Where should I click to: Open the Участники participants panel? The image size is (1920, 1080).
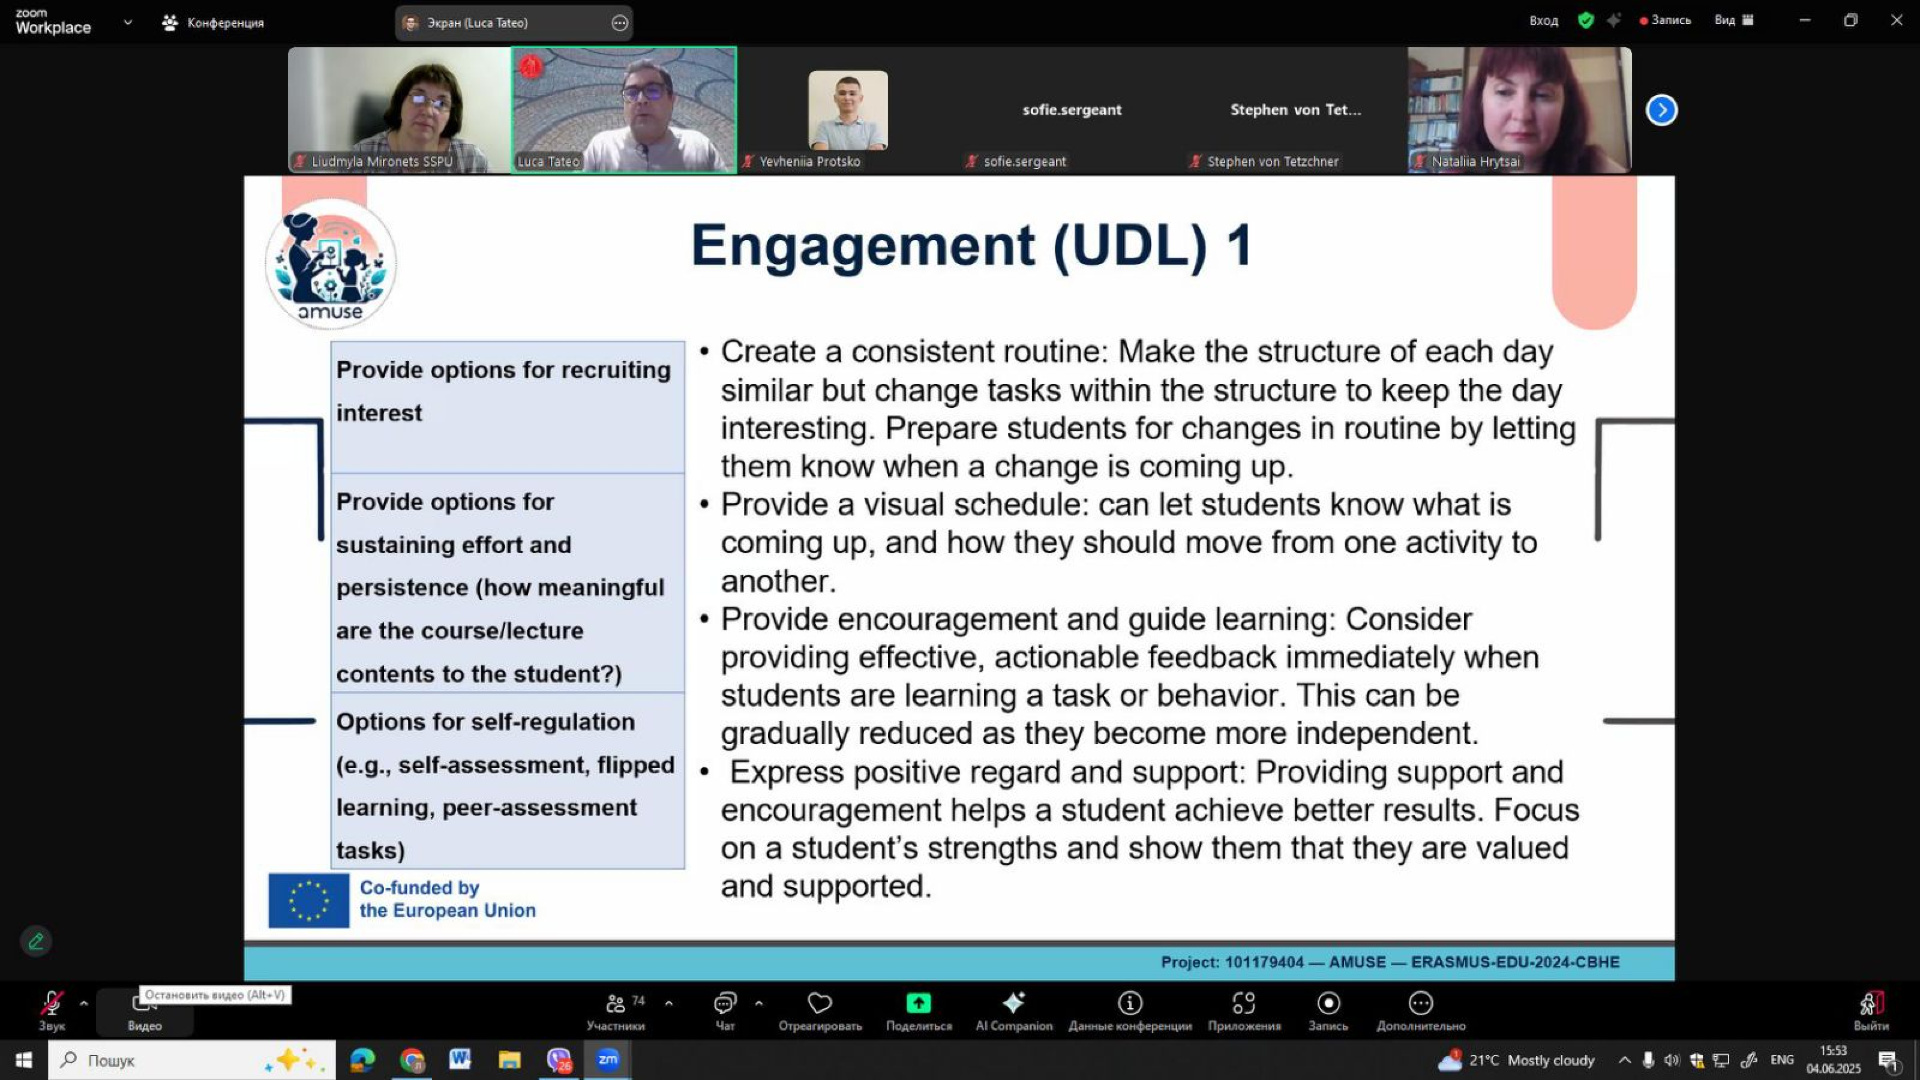click(x=616, y=1010)
